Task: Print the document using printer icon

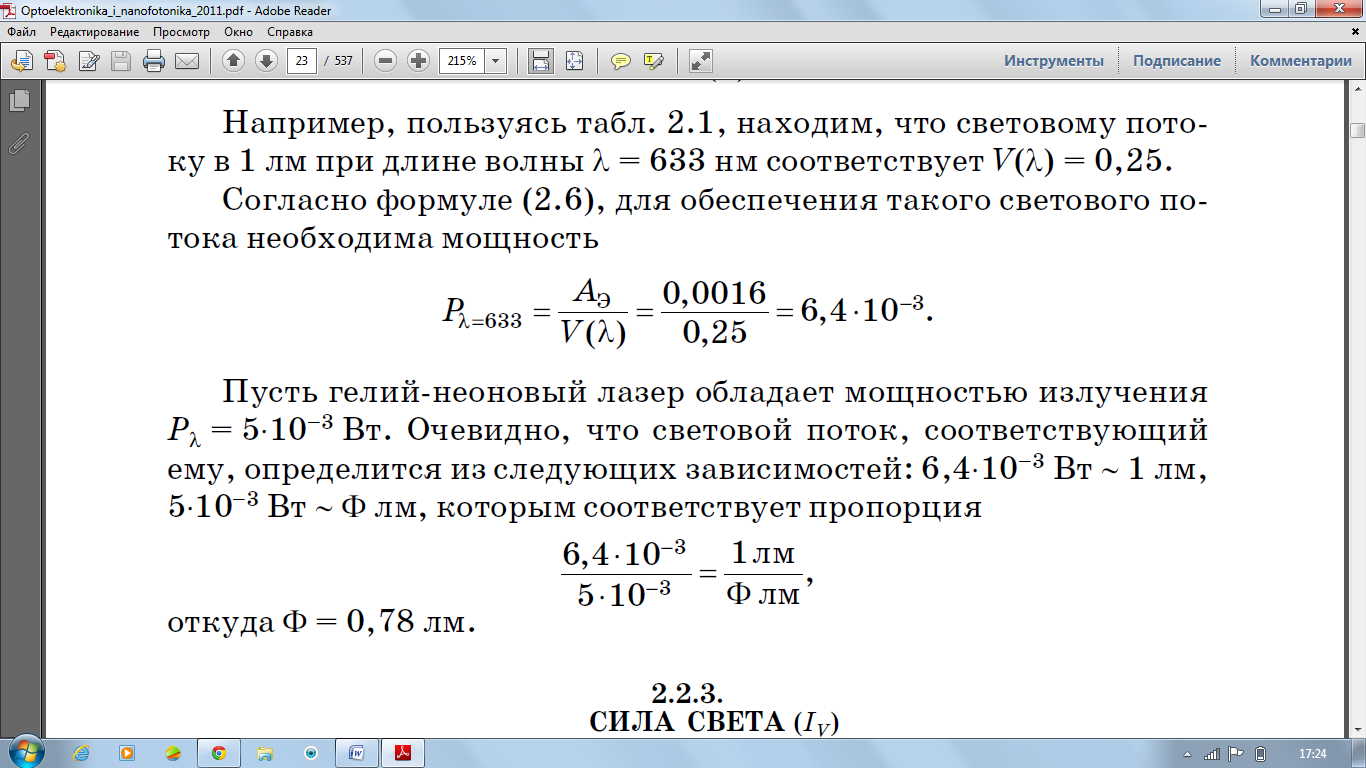Action: pos(154,61)
